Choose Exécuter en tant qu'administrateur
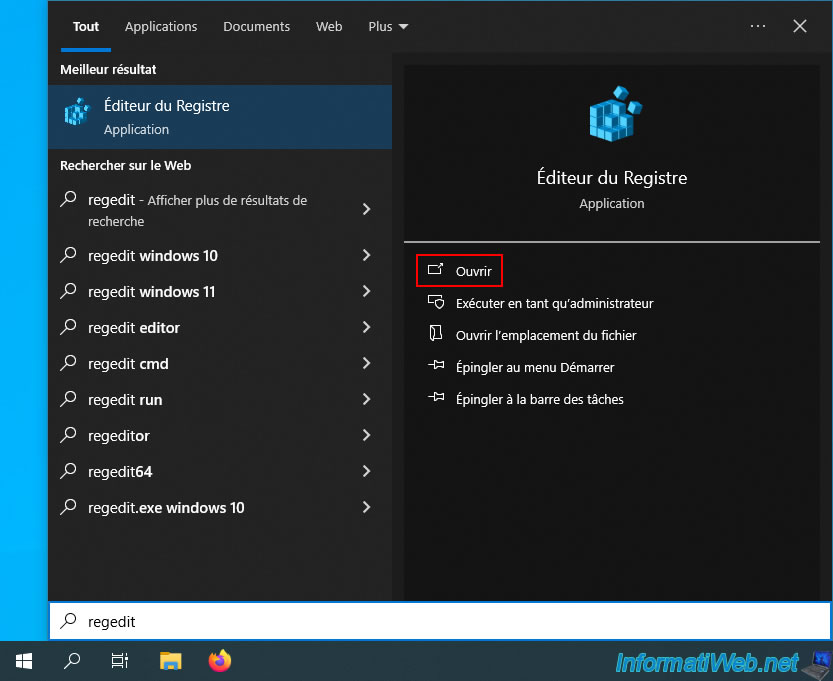This screenshot has height=681, width=833. (x=540, y=303)
